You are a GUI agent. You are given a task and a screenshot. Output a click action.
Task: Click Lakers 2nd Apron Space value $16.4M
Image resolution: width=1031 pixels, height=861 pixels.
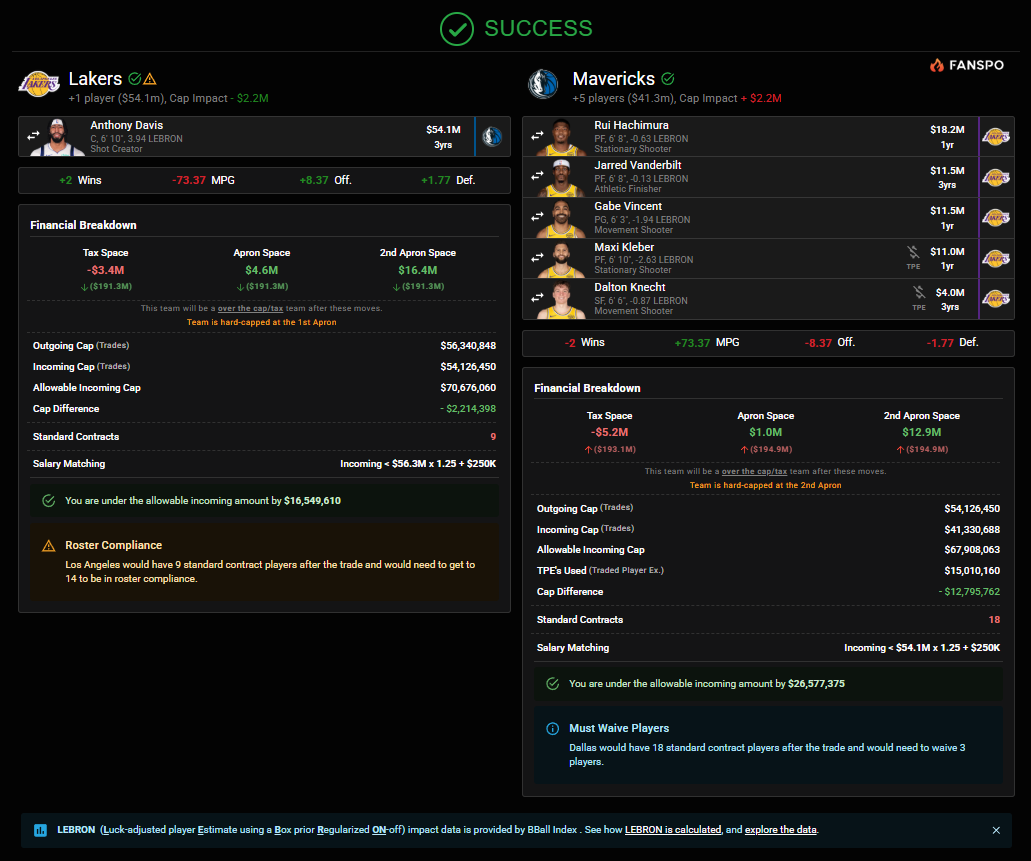coord(418,270)
